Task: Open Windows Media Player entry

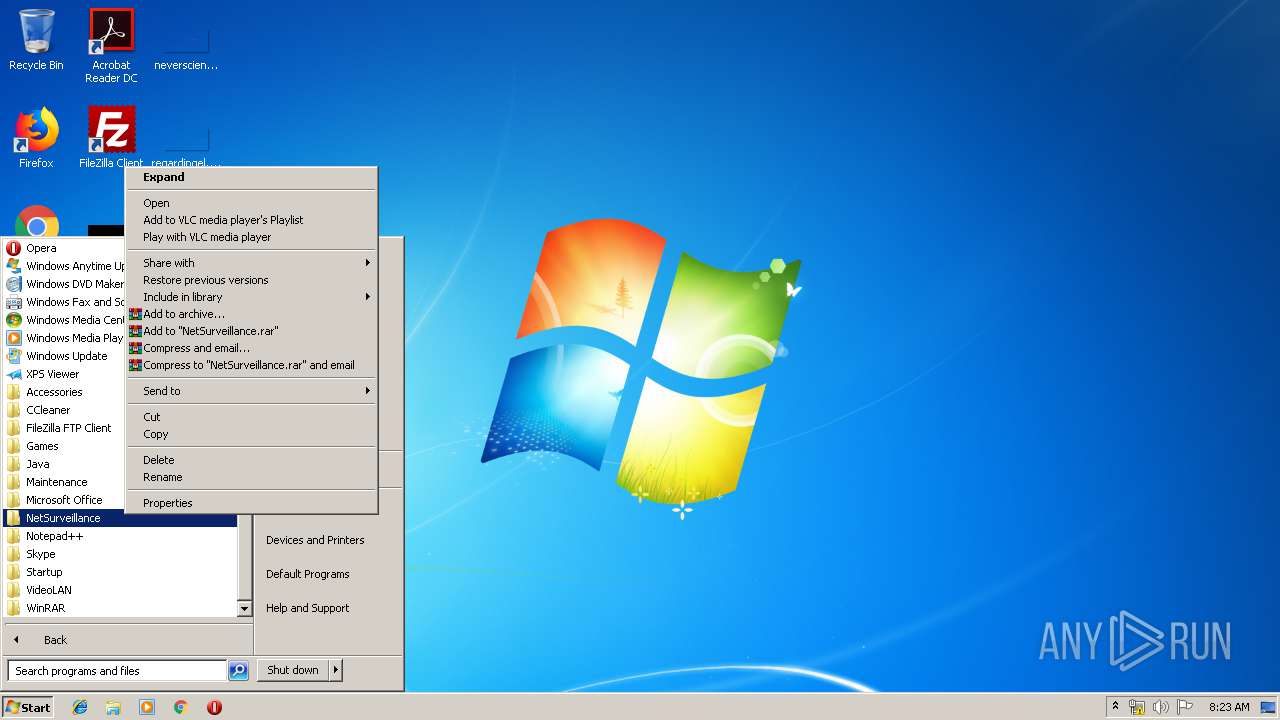Action: (x=65, y=338)
